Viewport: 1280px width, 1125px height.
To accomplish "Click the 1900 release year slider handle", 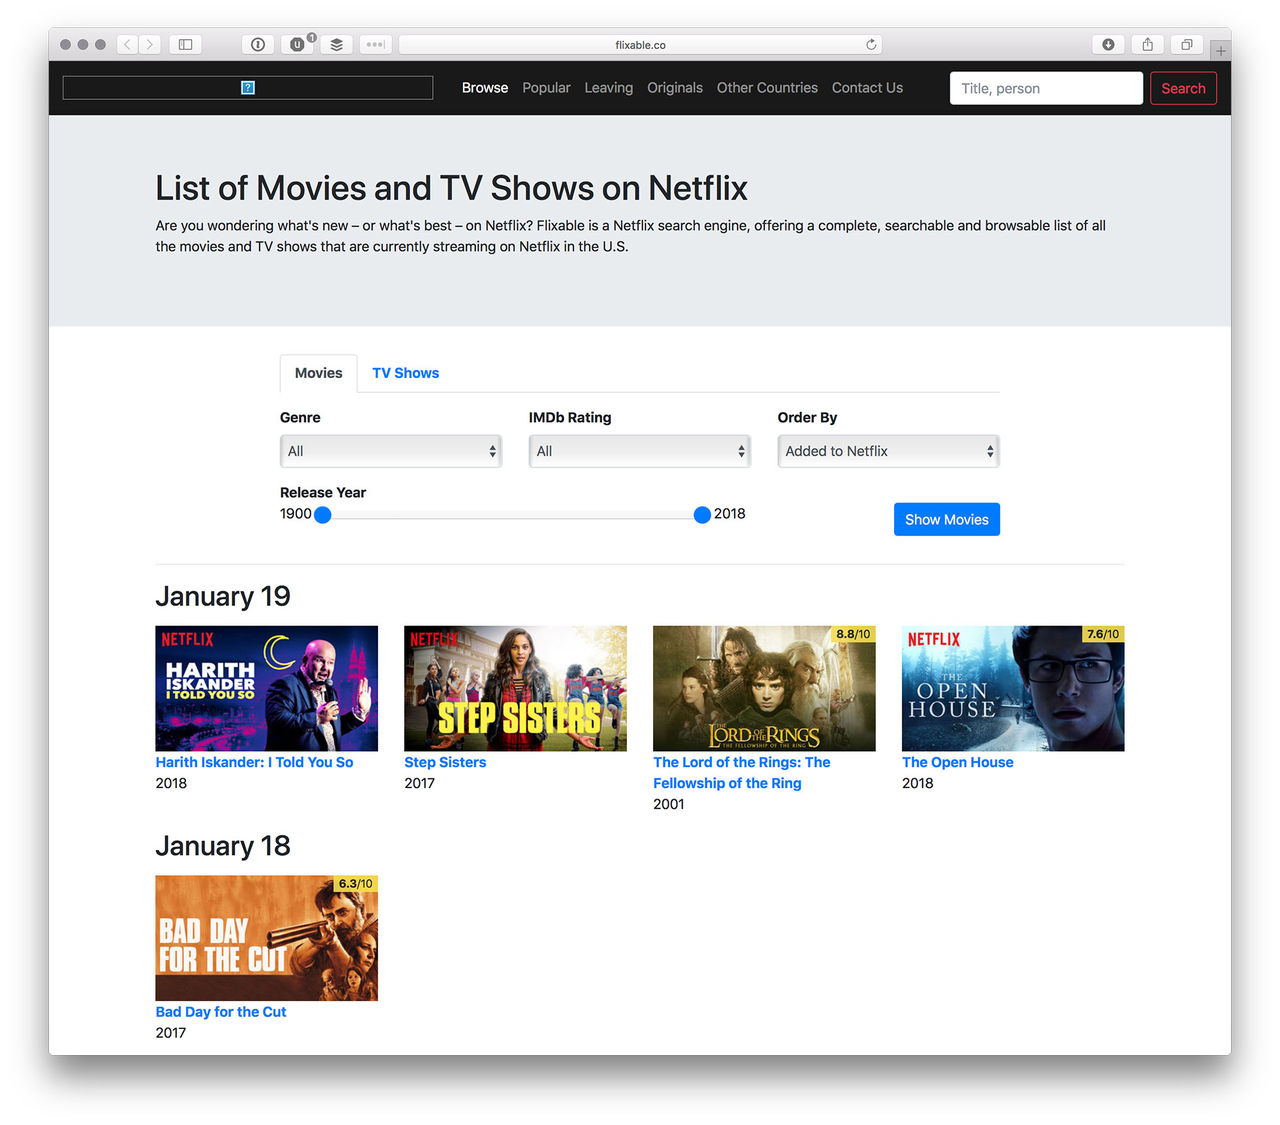I will pyautogui.click(x=322, y=515).
